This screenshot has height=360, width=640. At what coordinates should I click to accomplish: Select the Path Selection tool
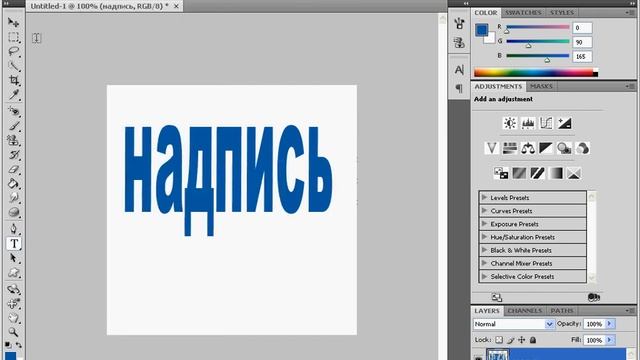pyautogui.click(x=13, y=258)
